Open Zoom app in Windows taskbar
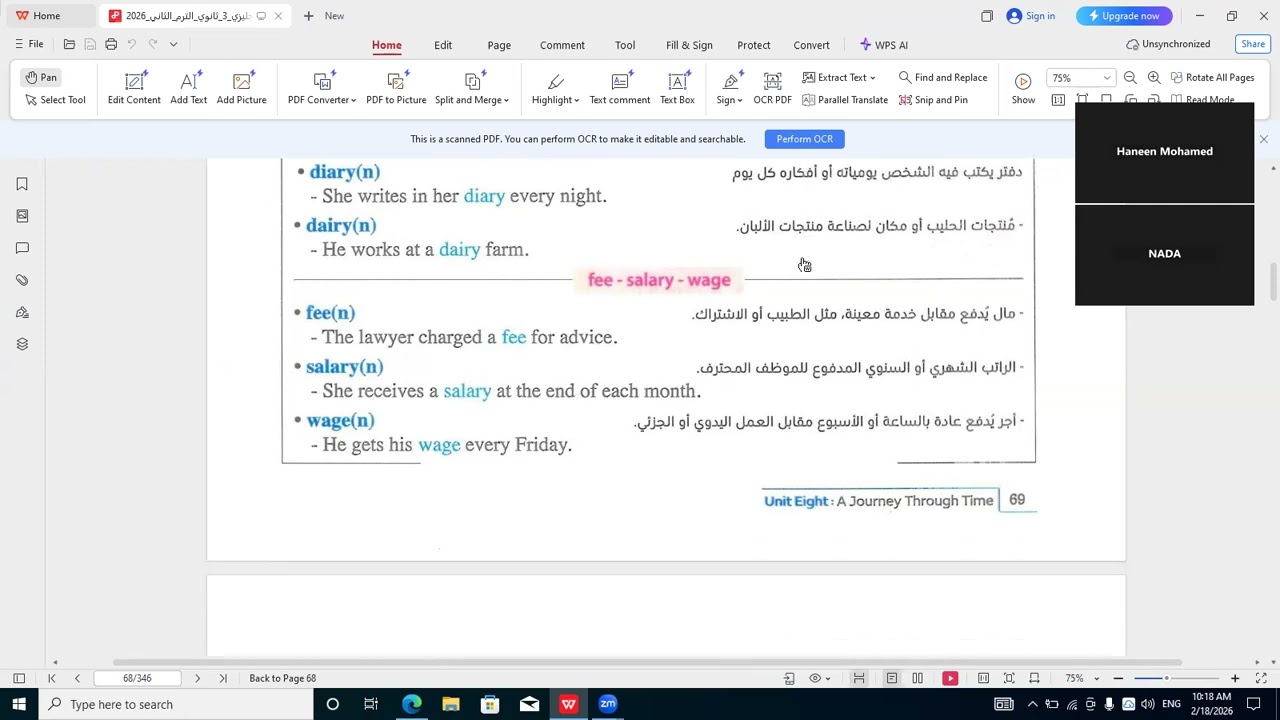The image size is (1280, 720). coord(608,704)
